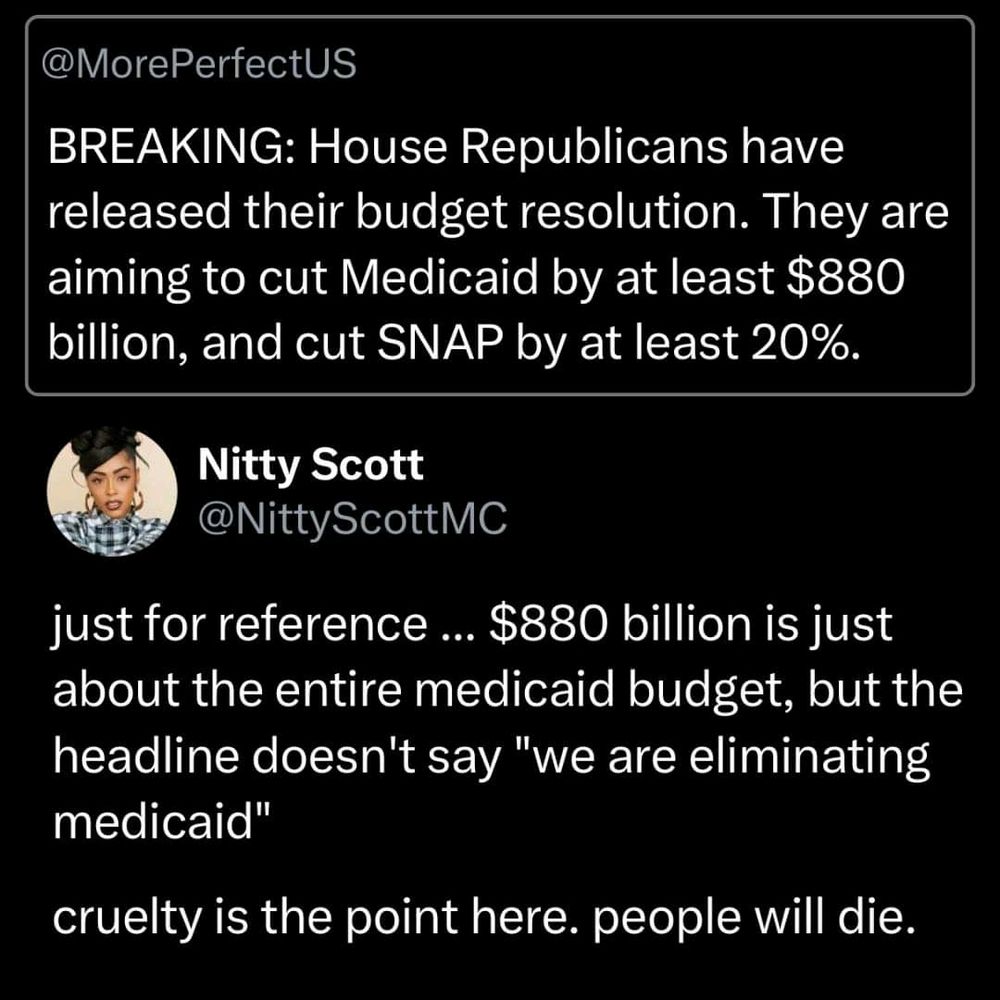Open the @NittyScottMC handle link

pyautogui.click(x=353, y=517)
